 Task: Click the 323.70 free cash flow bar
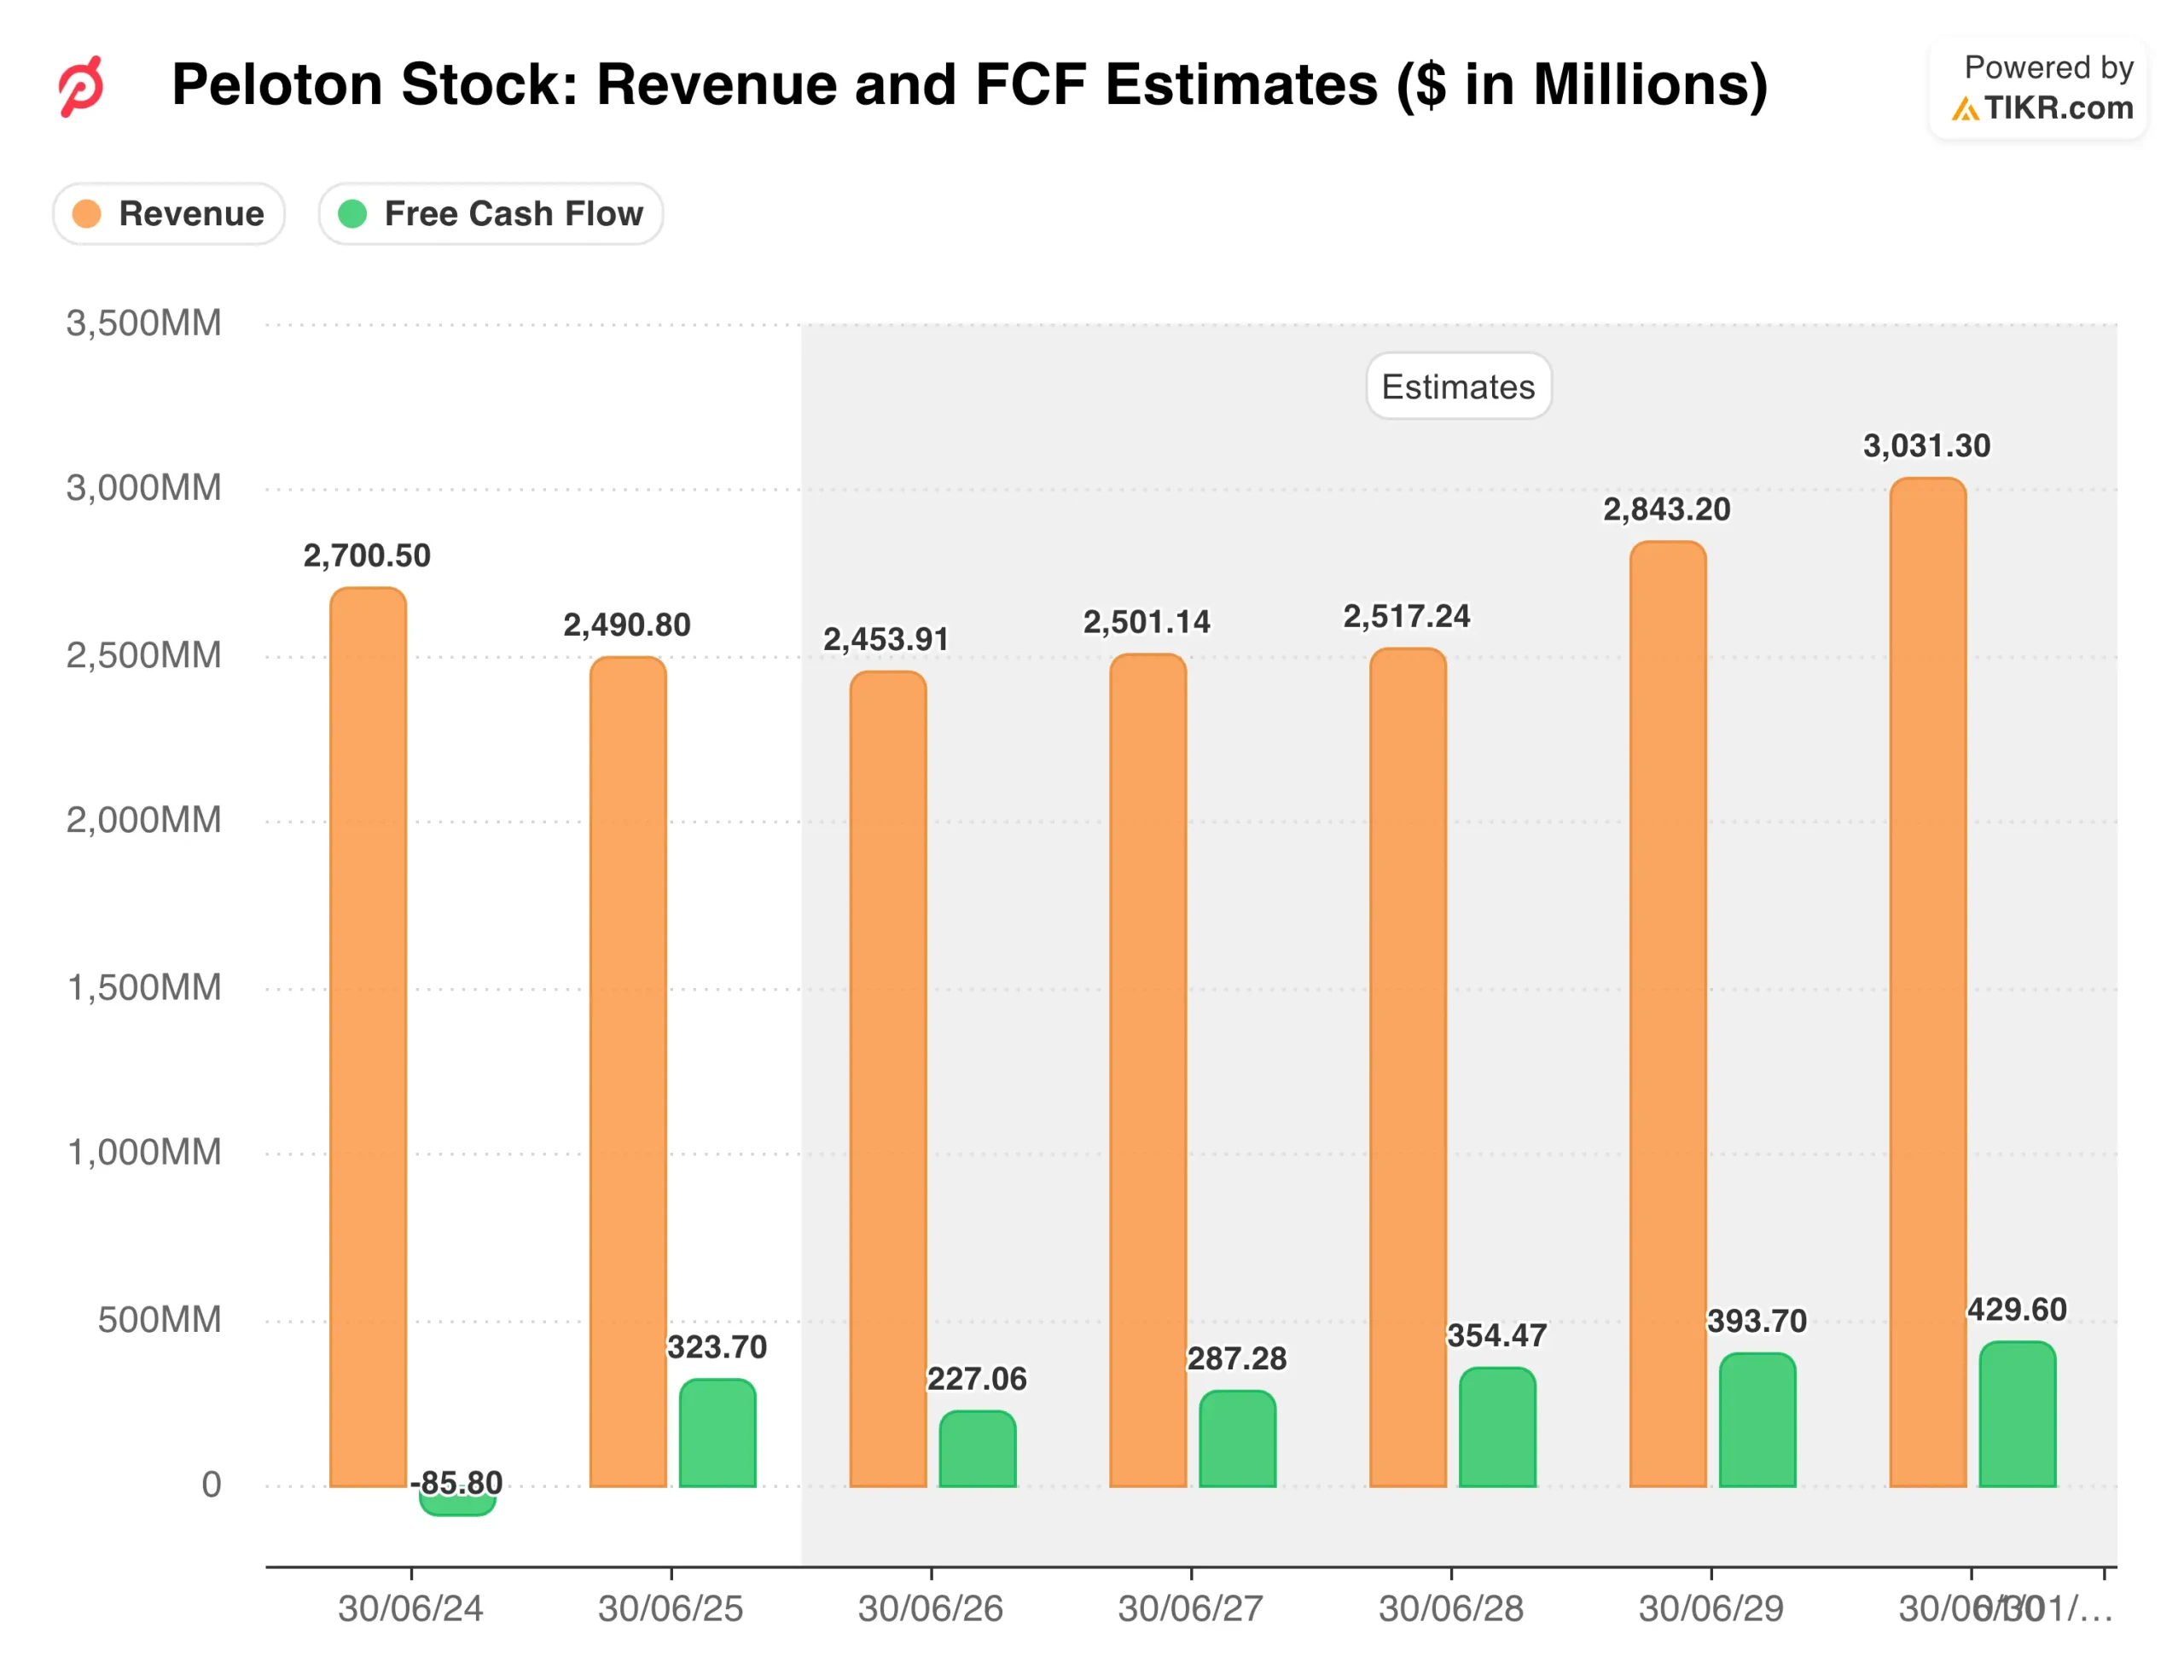point(718,1433)
